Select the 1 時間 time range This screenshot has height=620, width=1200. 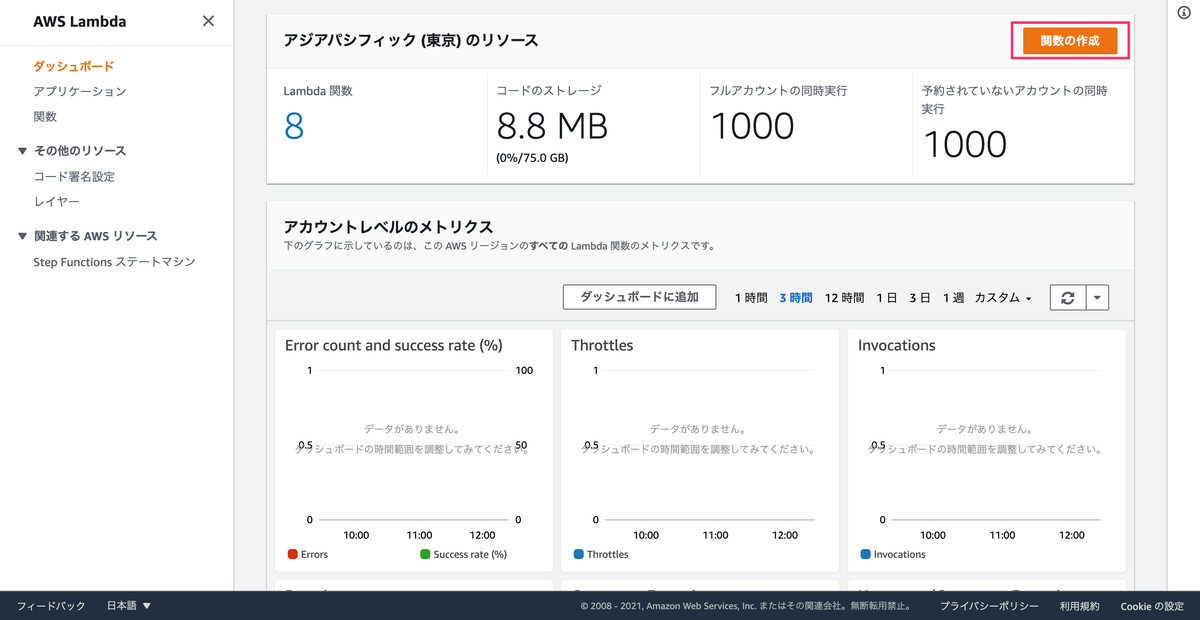(x=751, y=298)
